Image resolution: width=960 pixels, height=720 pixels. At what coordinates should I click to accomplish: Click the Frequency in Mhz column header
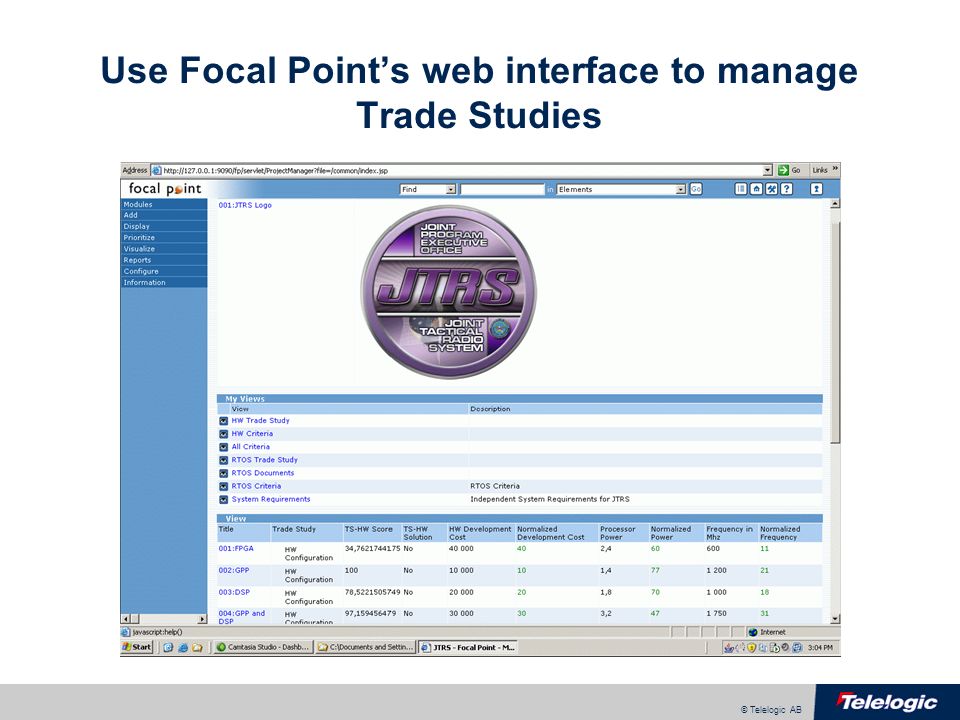729,533
